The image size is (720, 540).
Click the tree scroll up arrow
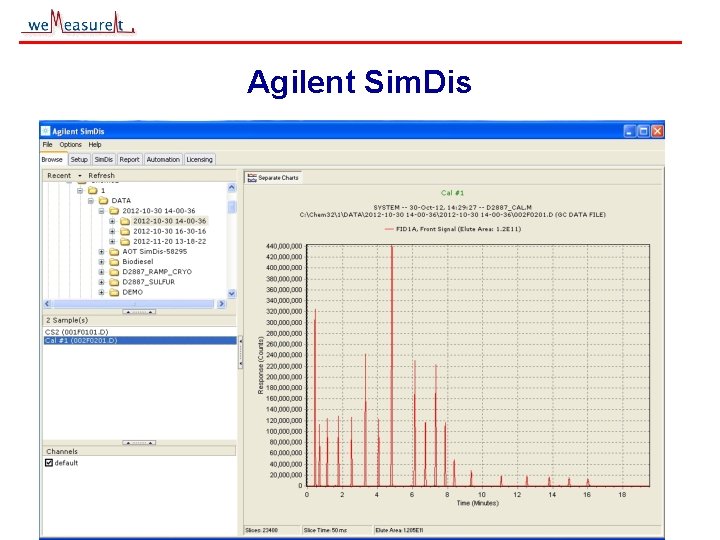(232, 187)
